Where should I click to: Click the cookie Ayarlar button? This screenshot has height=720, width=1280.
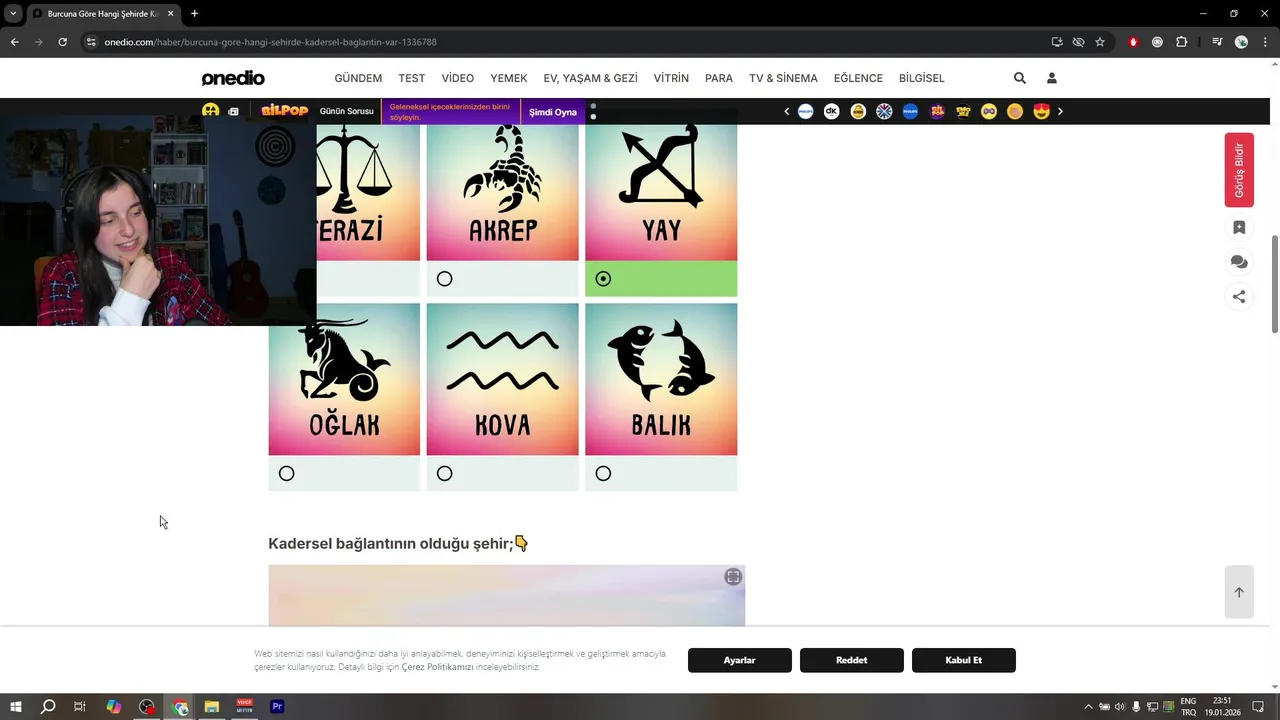[740, 660]
